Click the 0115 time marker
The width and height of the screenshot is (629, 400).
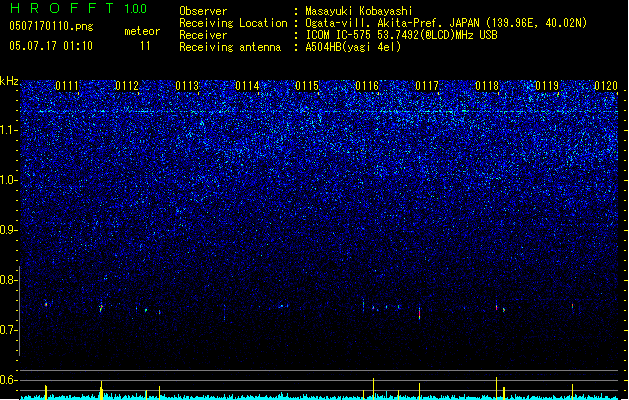[307, 86]
